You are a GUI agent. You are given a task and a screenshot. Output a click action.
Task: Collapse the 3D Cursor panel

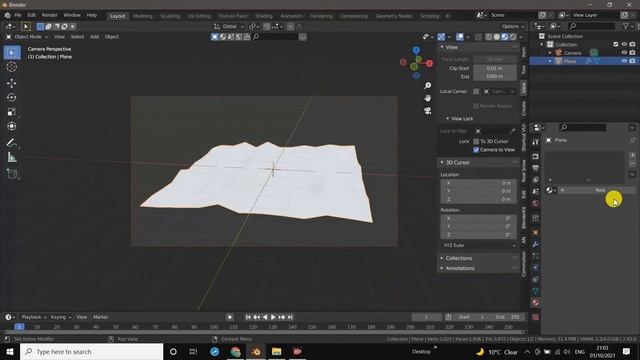coord(442,162)
